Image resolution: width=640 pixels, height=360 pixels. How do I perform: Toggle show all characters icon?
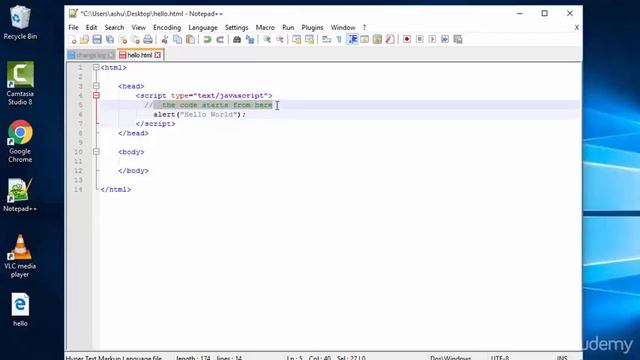(339, 39)
